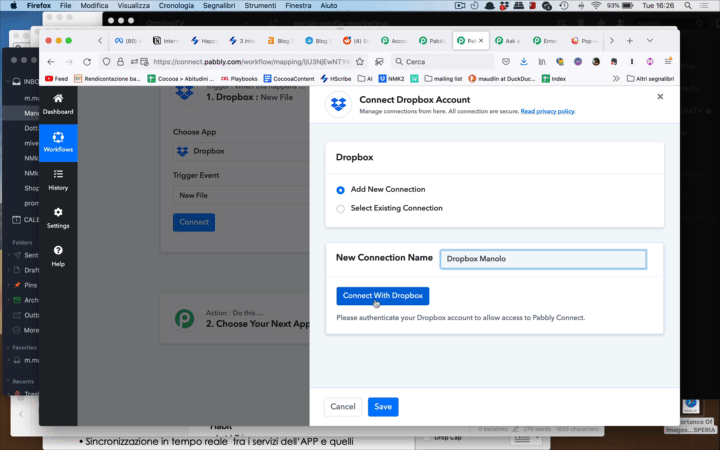Open a new tab with plus button

(630, 41)
